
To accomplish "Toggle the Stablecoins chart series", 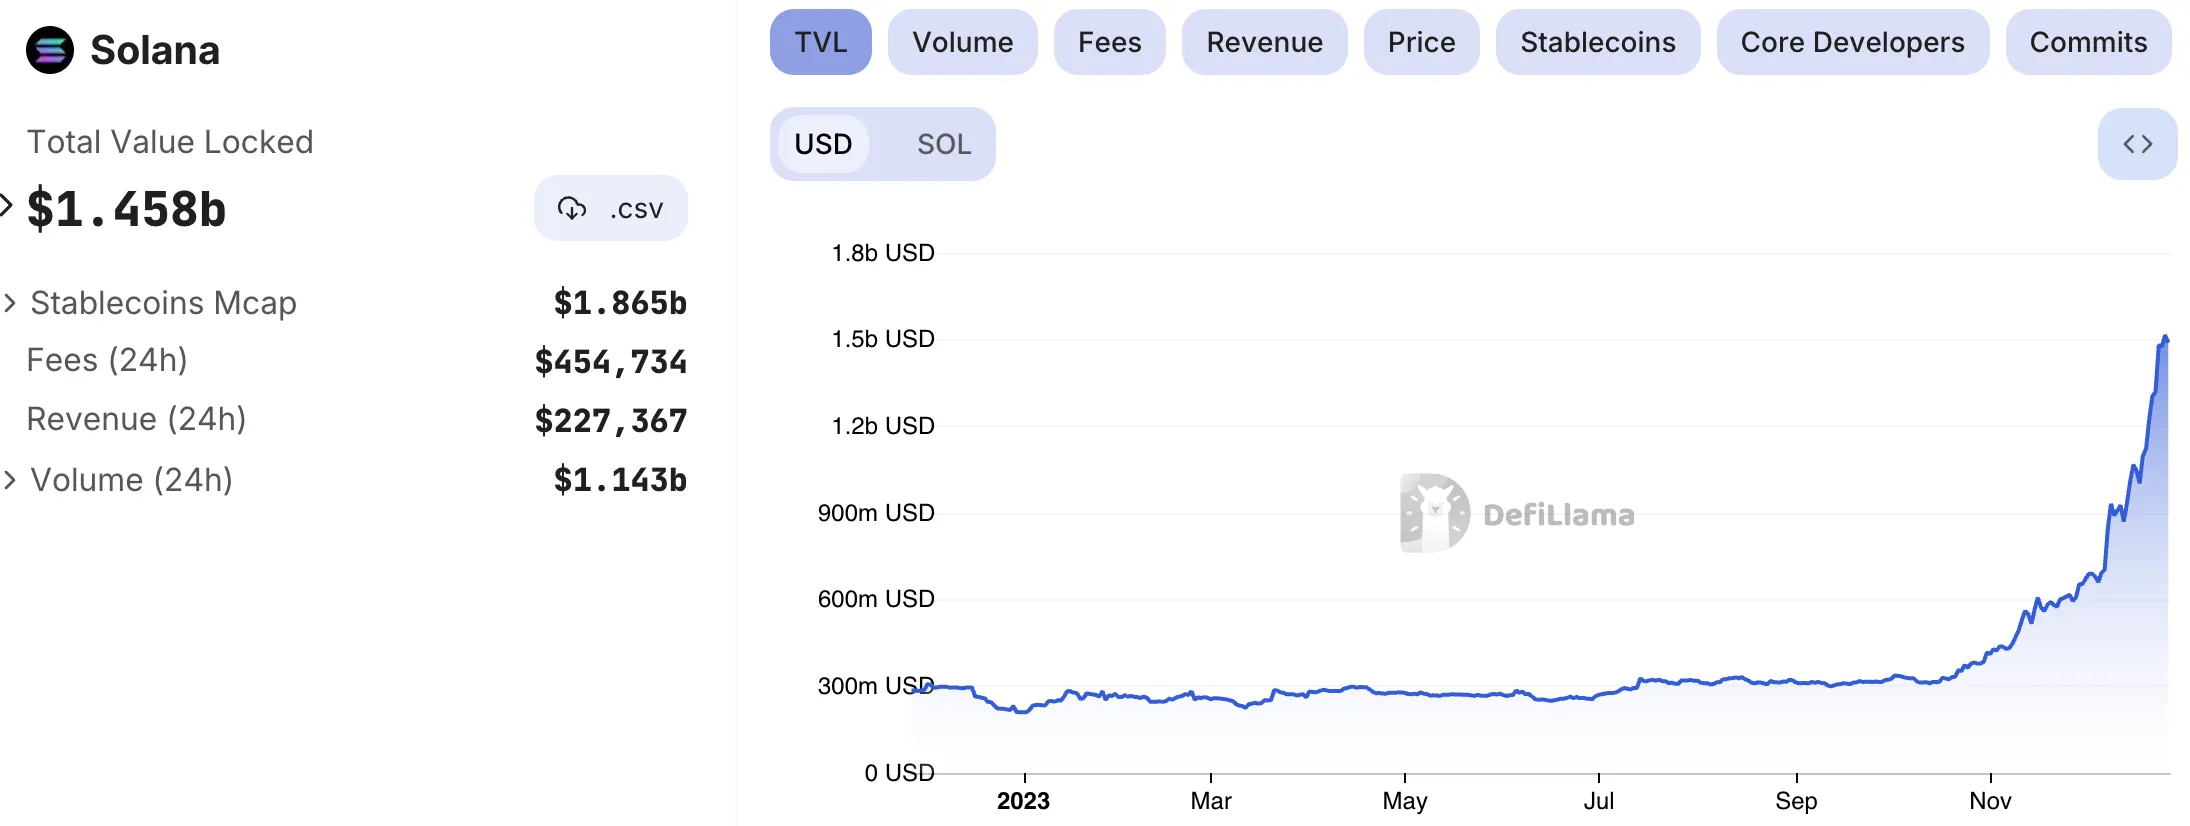I will pyautogui.click(x=1598, y=42).
